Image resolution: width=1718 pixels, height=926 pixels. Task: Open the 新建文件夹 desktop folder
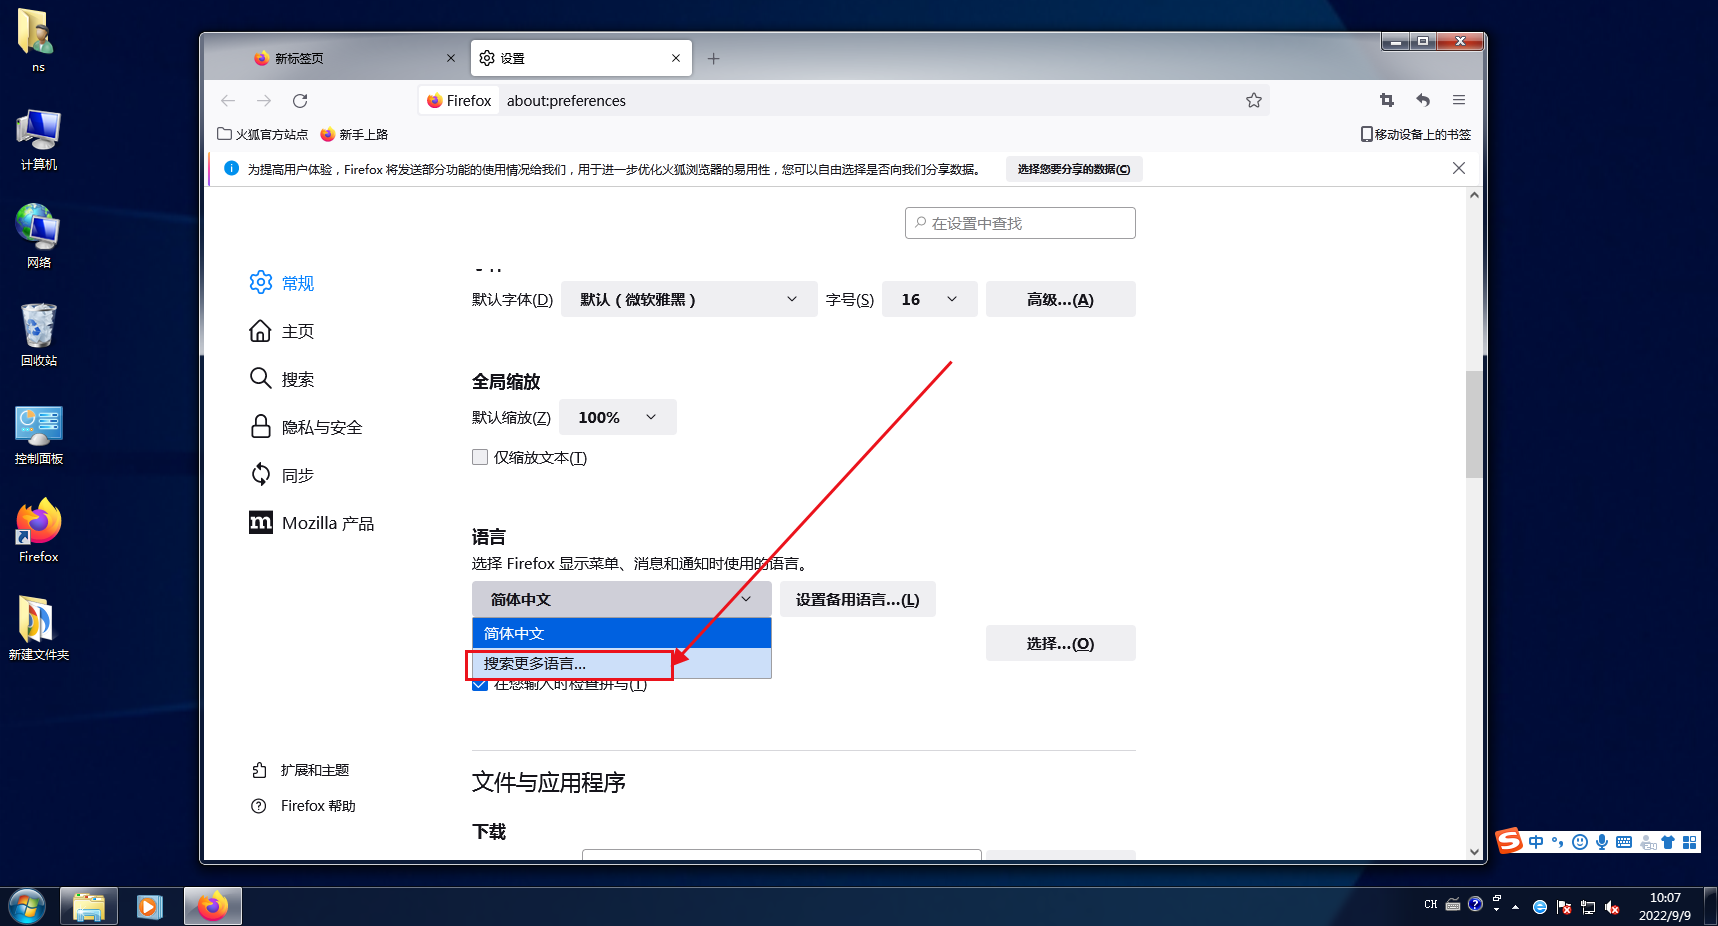(39, 629)
